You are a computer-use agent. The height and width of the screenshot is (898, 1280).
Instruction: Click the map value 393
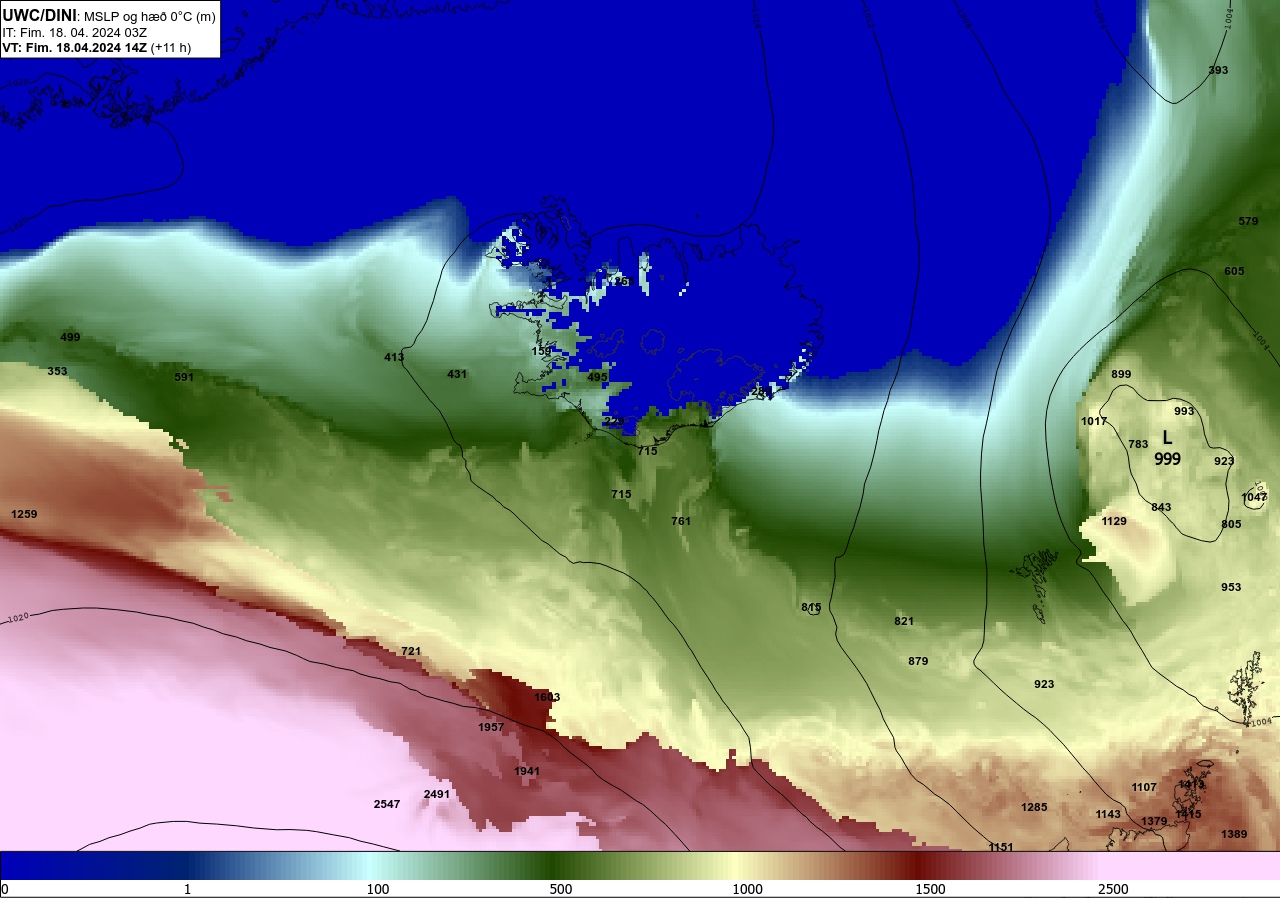coord(1218,70)
